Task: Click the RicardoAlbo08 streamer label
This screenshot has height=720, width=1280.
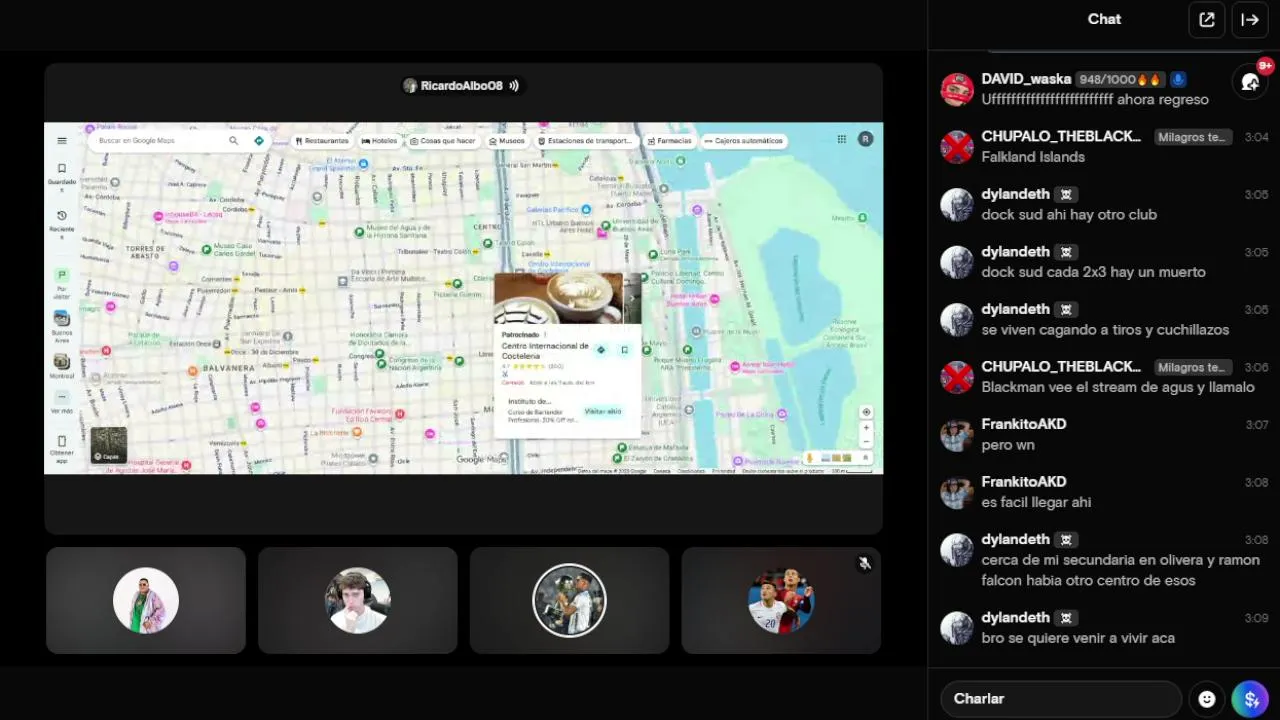Action: coord(461,86)
